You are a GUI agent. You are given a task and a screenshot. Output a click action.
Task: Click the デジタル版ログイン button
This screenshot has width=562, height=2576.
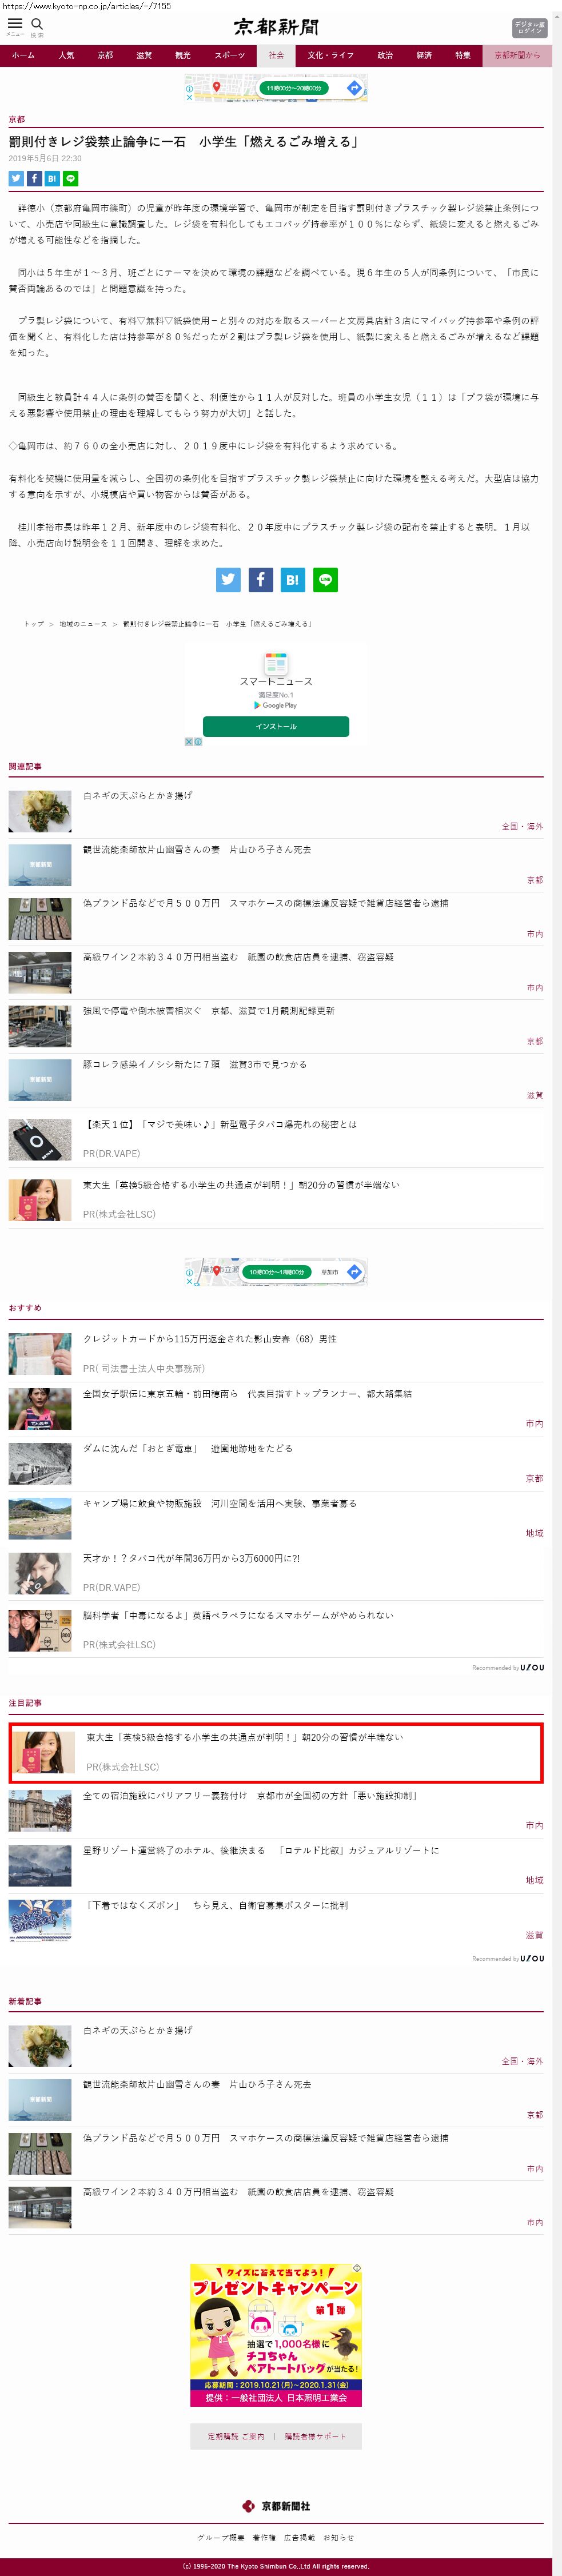(529, 27)
